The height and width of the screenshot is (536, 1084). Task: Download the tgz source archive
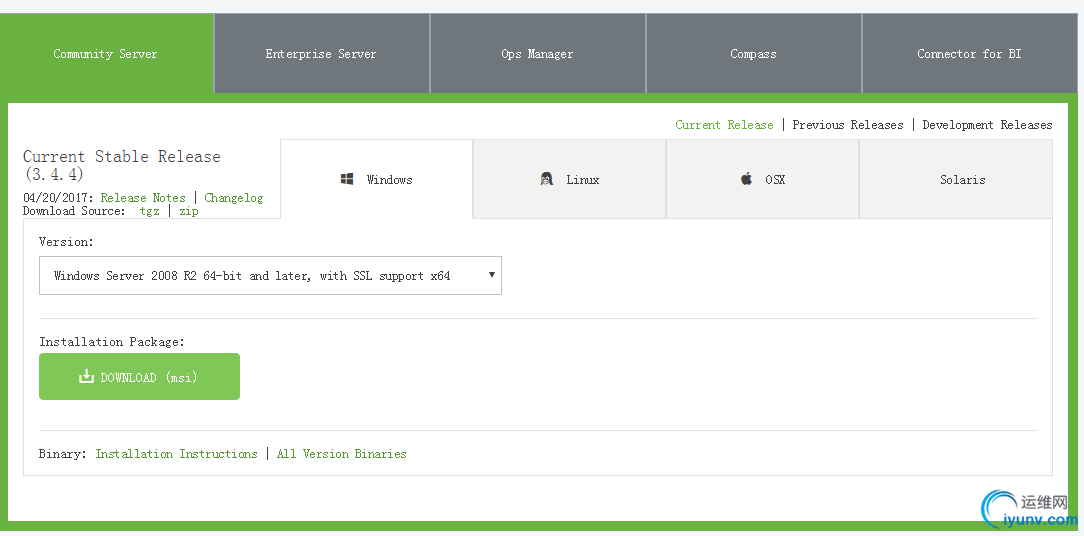tap(149, 211)
